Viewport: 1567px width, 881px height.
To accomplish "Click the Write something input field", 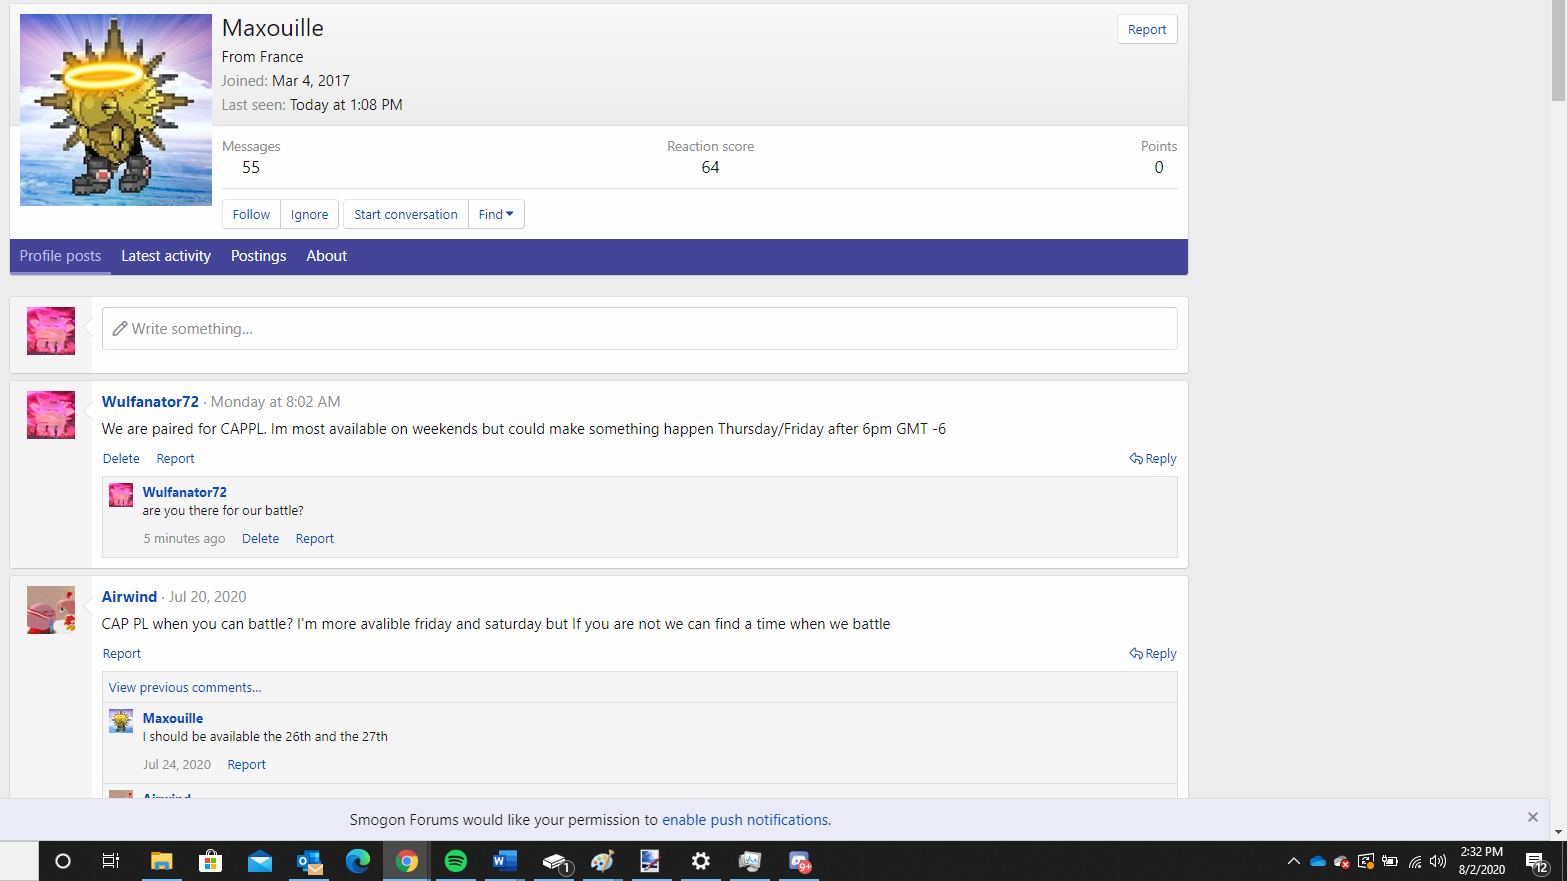I will [640, 328].
